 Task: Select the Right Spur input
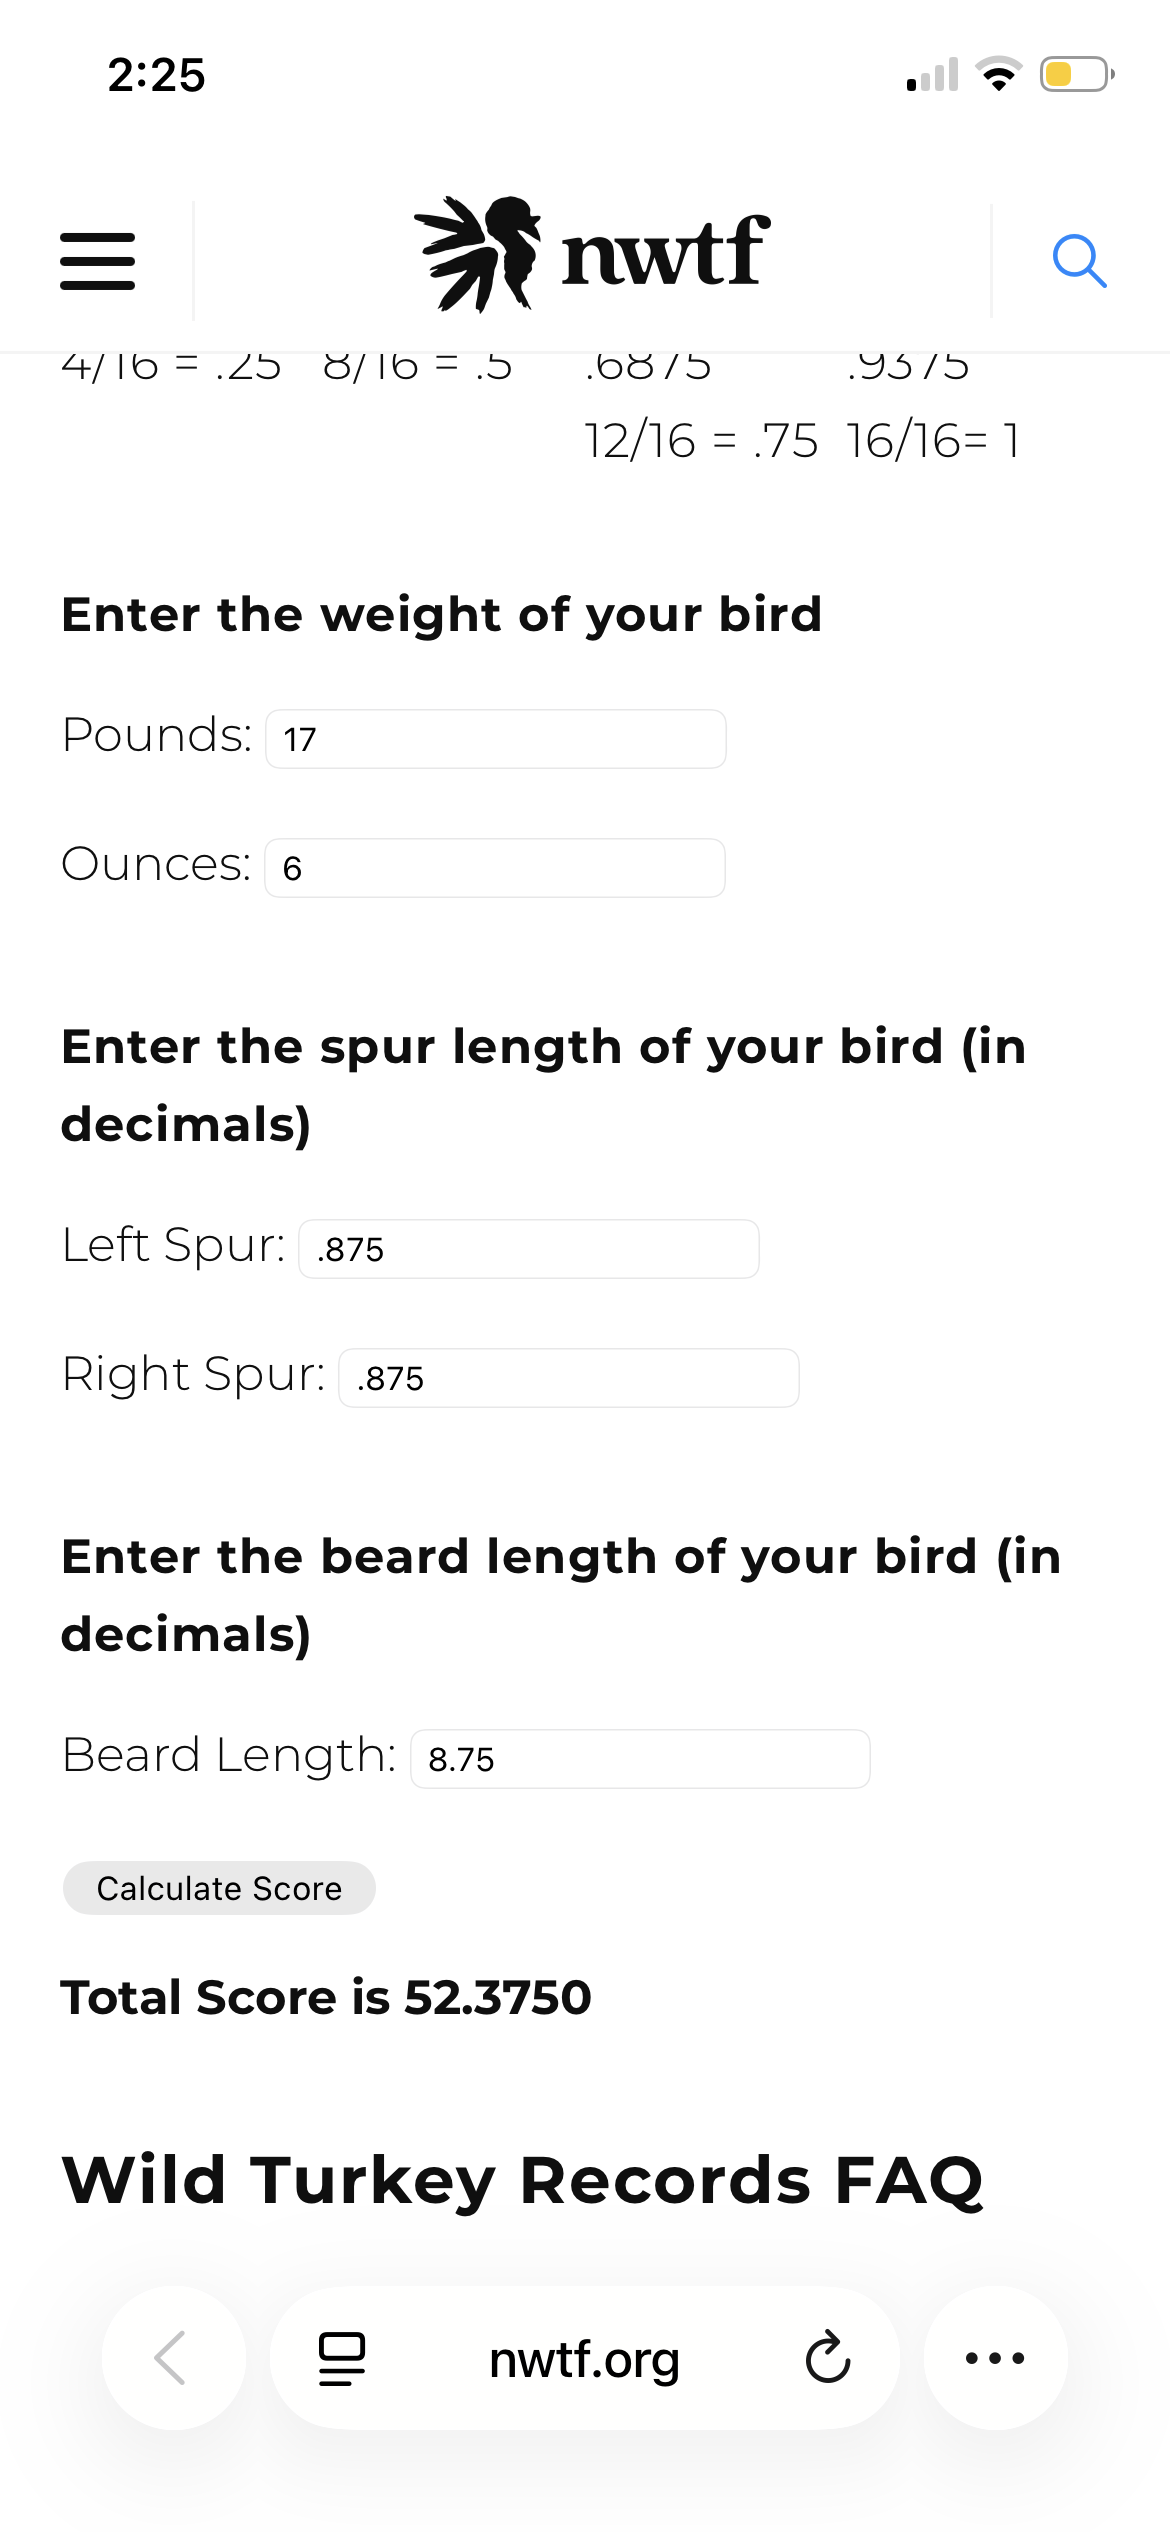pyautogui.click(x=569, y=1378)
